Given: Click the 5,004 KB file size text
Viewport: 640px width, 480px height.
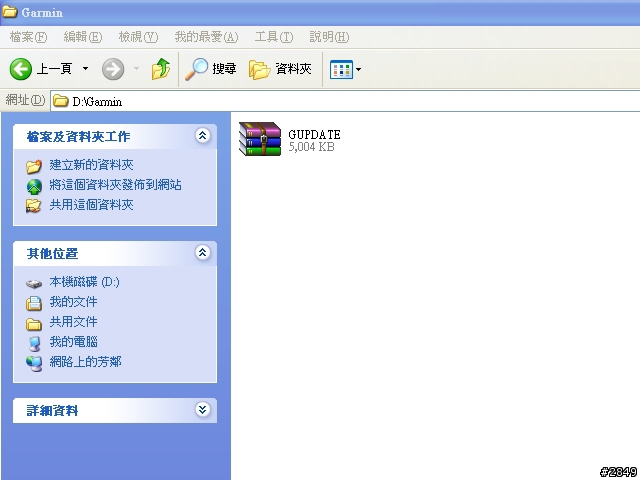Looking at the screenshot, I should 311,147.
